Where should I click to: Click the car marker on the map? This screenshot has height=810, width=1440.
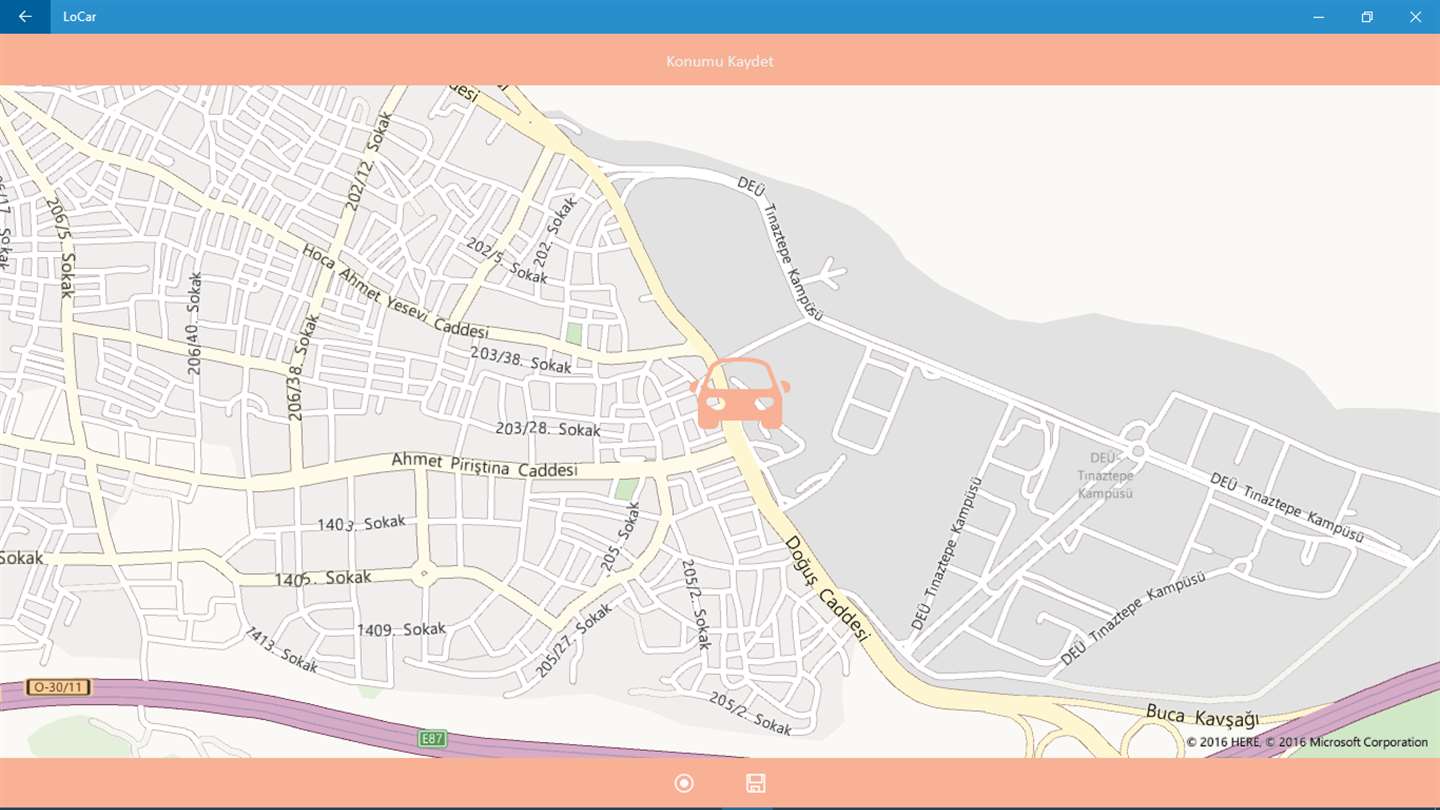pyautogui.click(x=740, y=394)
